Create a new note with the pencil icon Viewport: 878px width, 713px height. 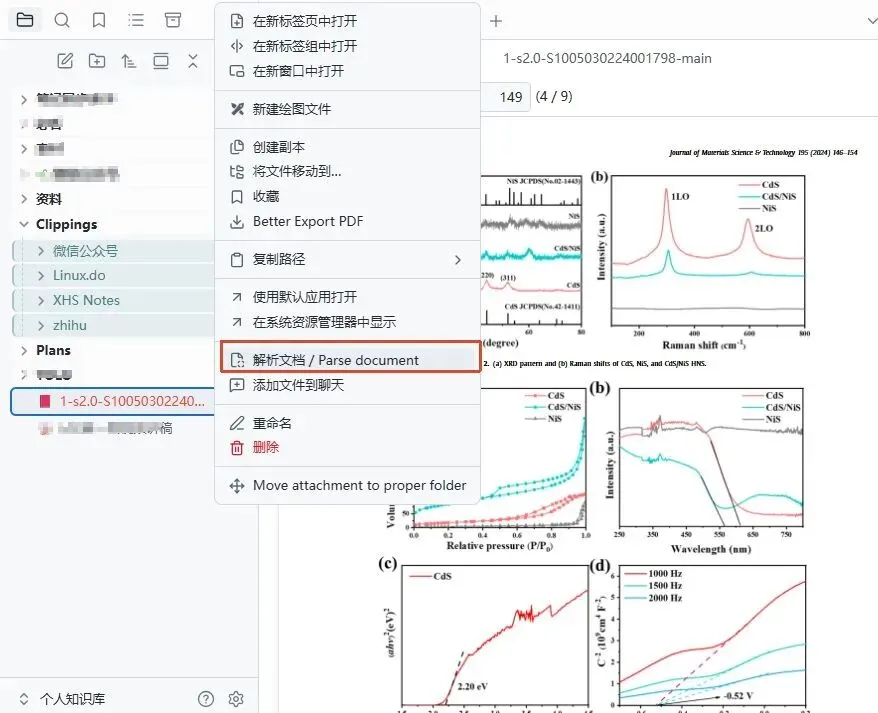tap(65, 60)
